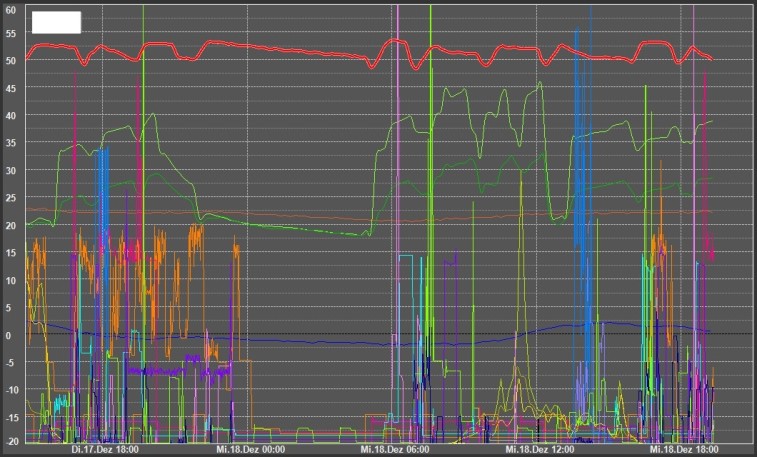Select the -5 y-axis tick label

11,363
